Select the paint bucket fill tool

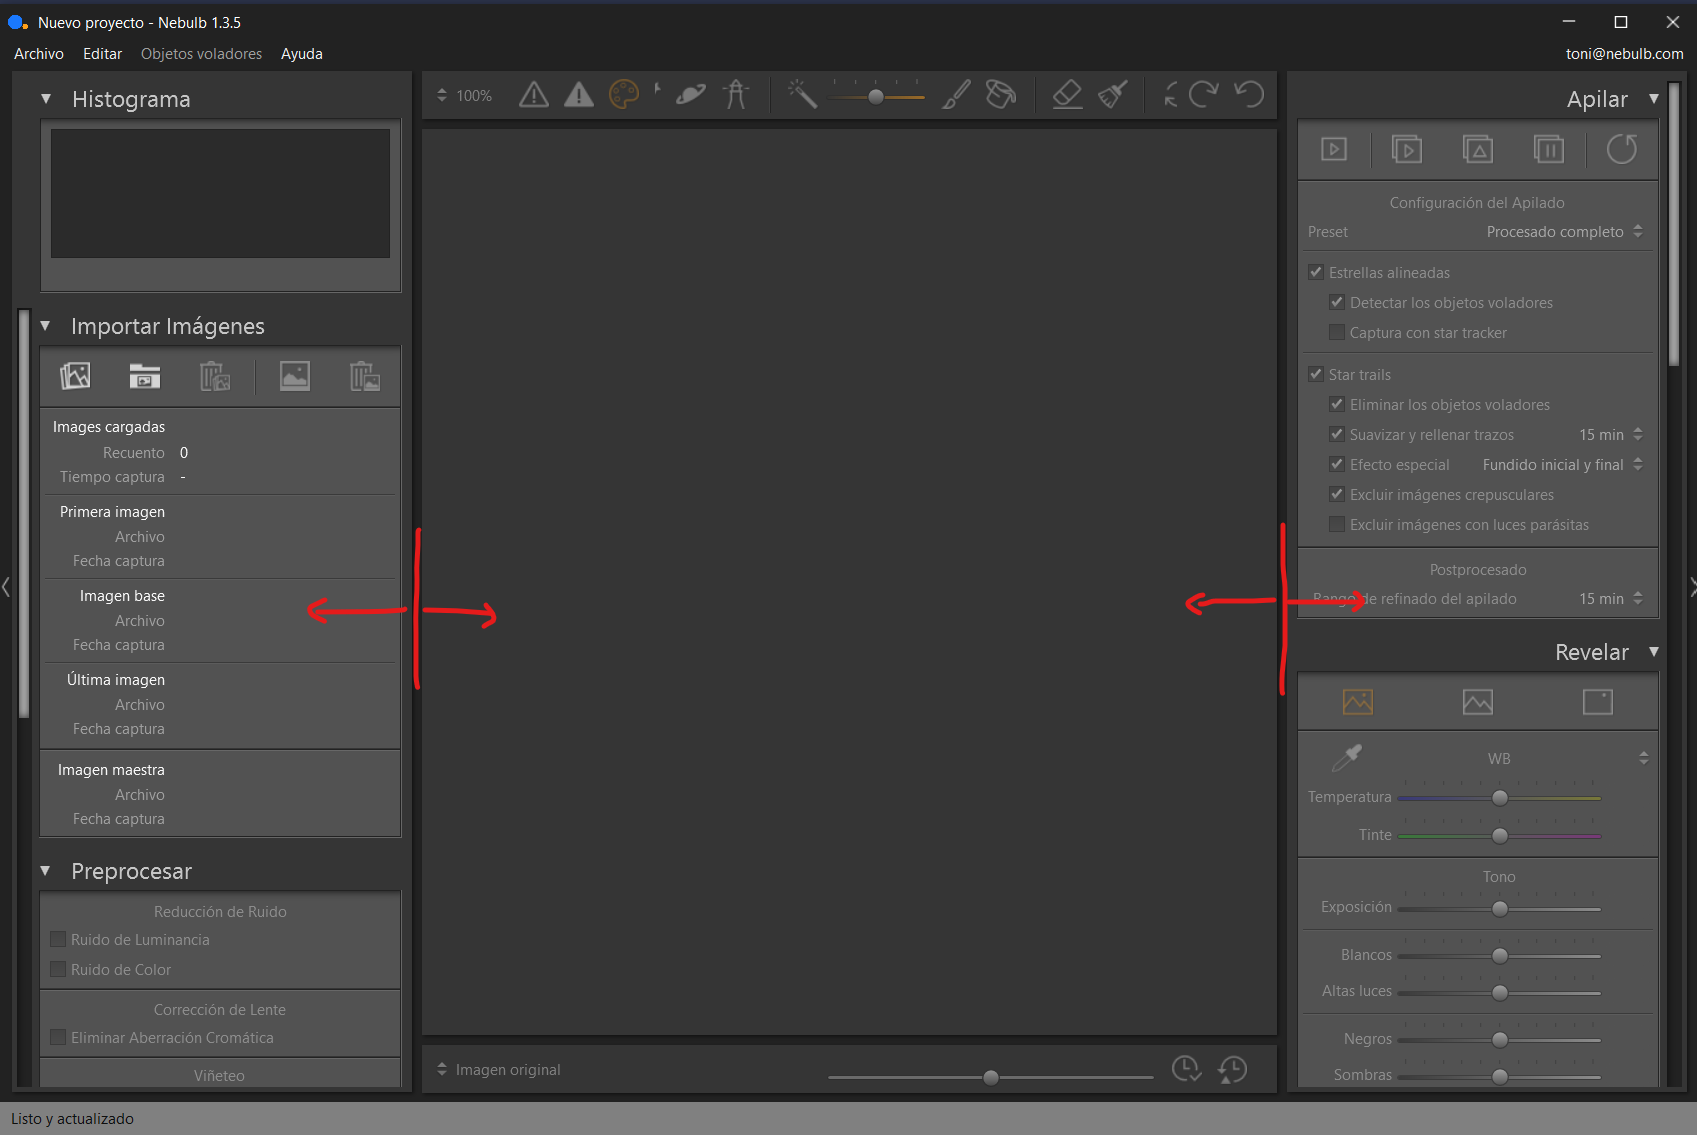coord(1001,95)
